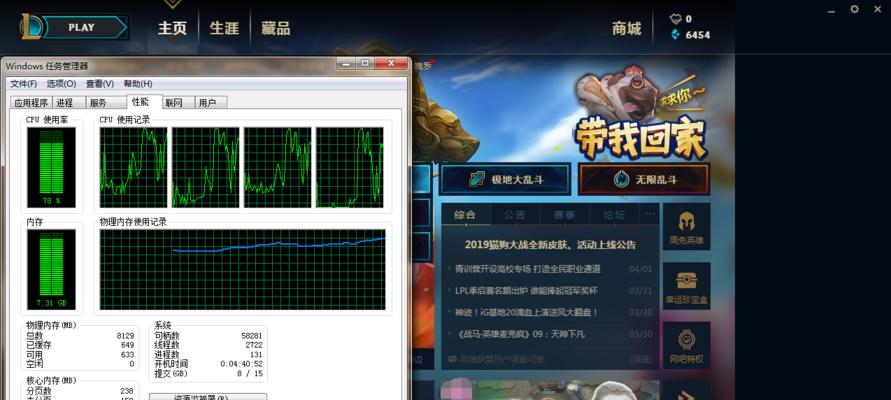Click the 进程数 value 131
Viewport: 891px width, 400px height.
tap(255, 355)
